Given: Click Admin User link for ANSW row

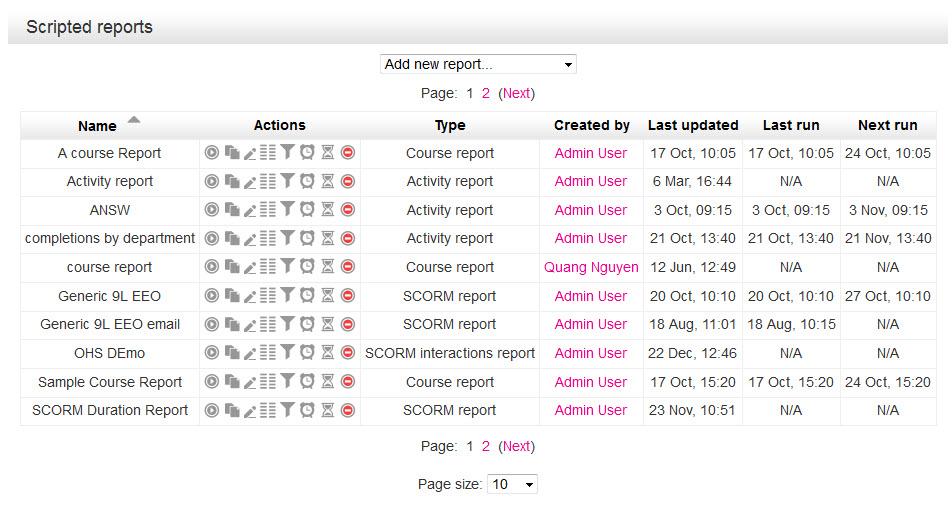Looking at the screenshot, I should point(591,210).
